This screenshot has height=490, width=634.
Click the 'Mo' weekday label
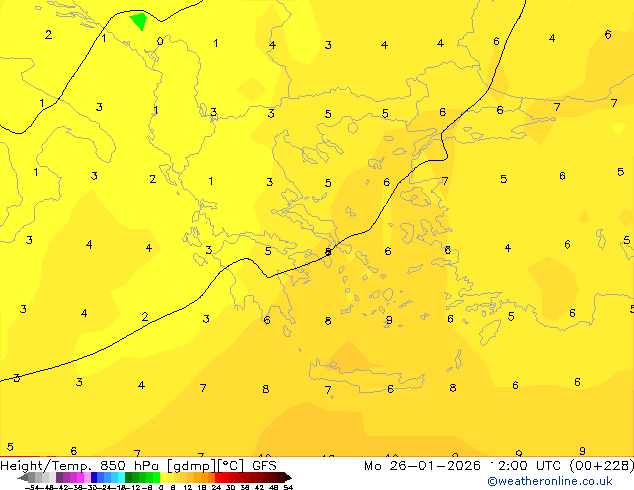tap(372, 466)
